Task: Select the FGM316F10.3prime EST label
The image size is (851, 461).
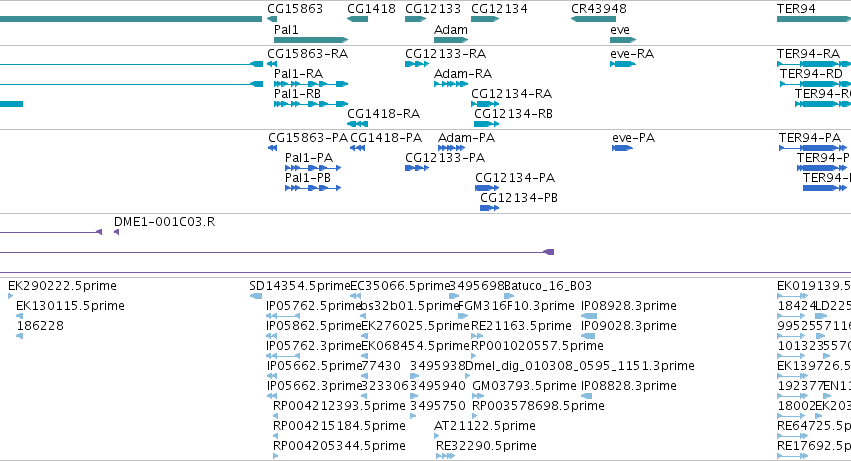Action: click(516, 306)
